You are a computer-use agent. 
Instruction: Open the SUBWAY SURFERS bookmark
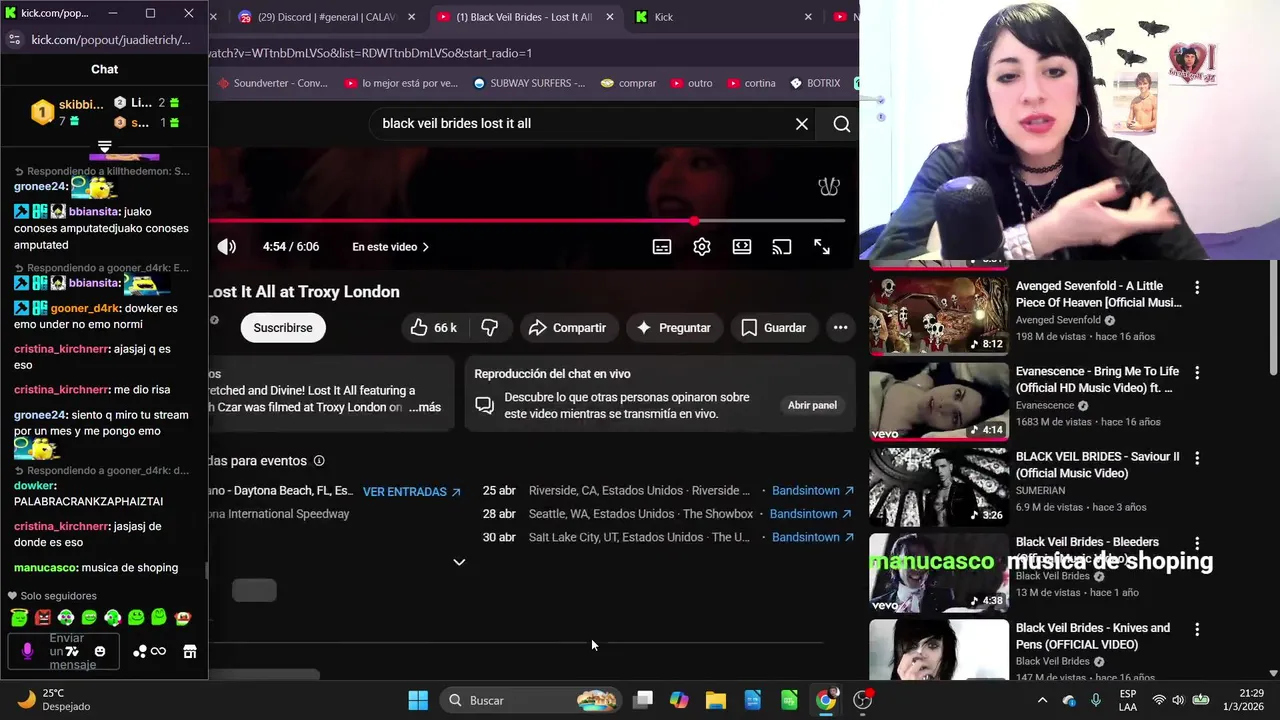pyautogui.click(x=529, y=83)
